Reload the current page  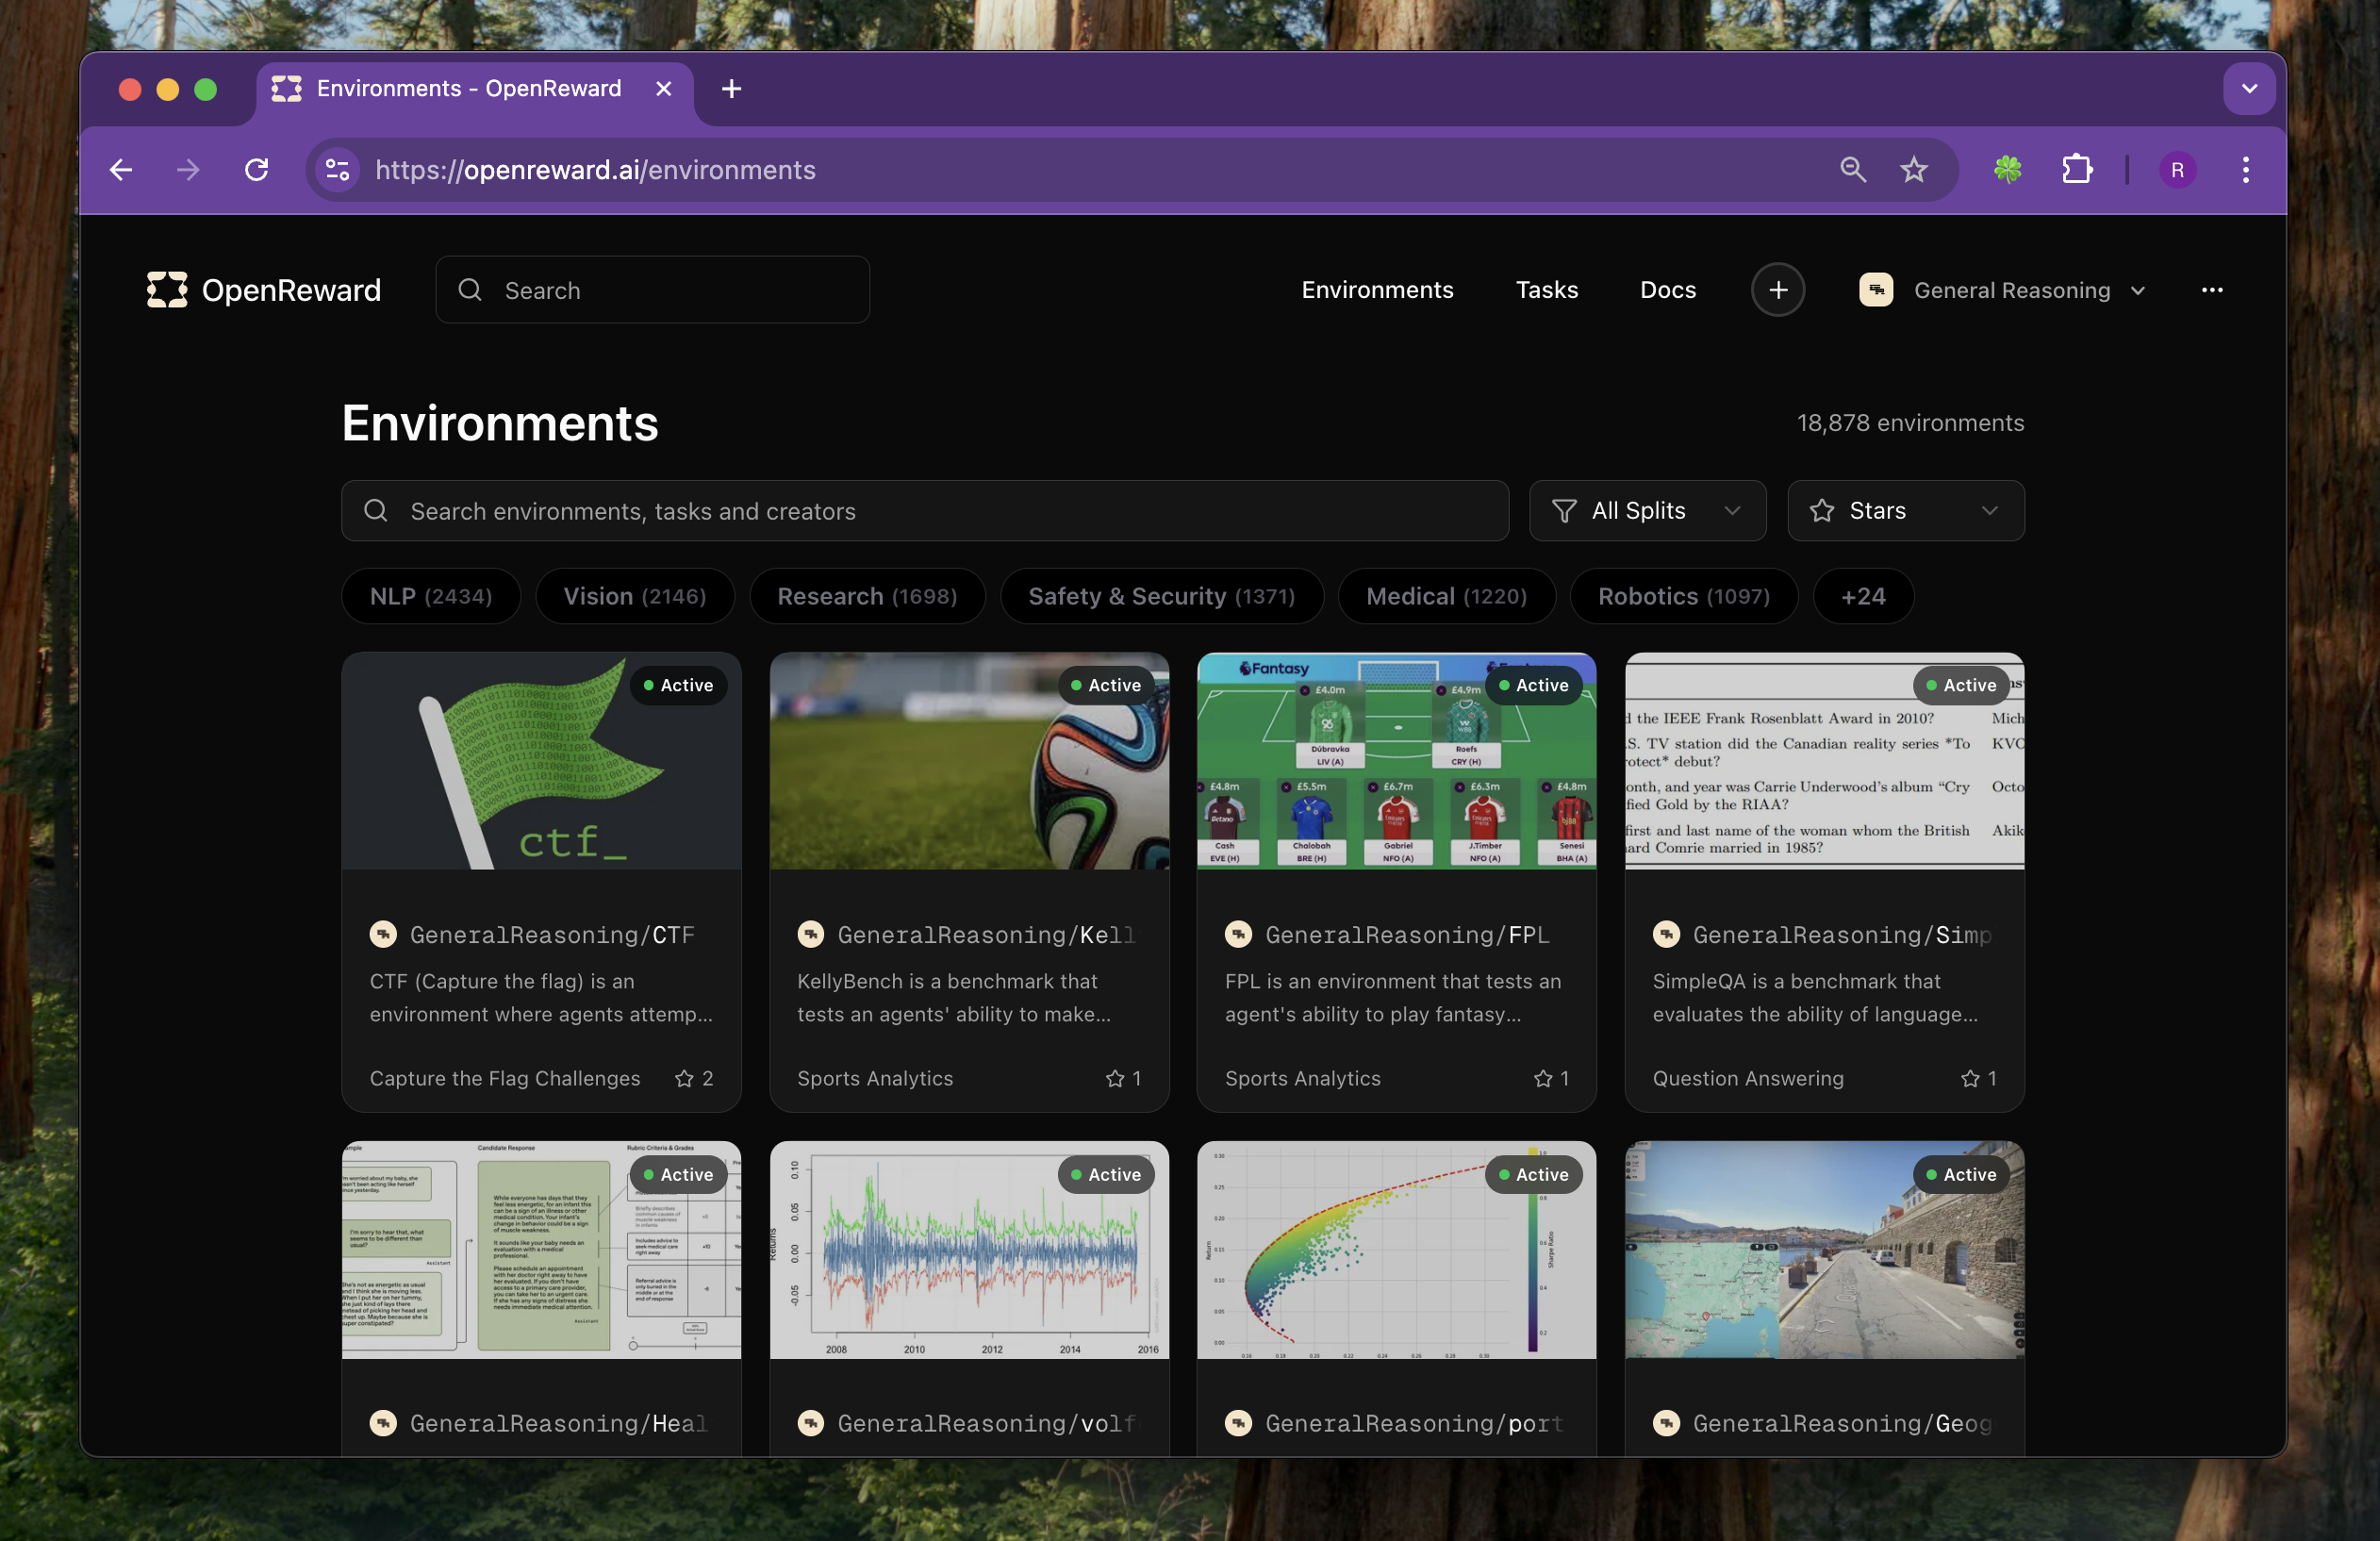click(x=256, y=170)
